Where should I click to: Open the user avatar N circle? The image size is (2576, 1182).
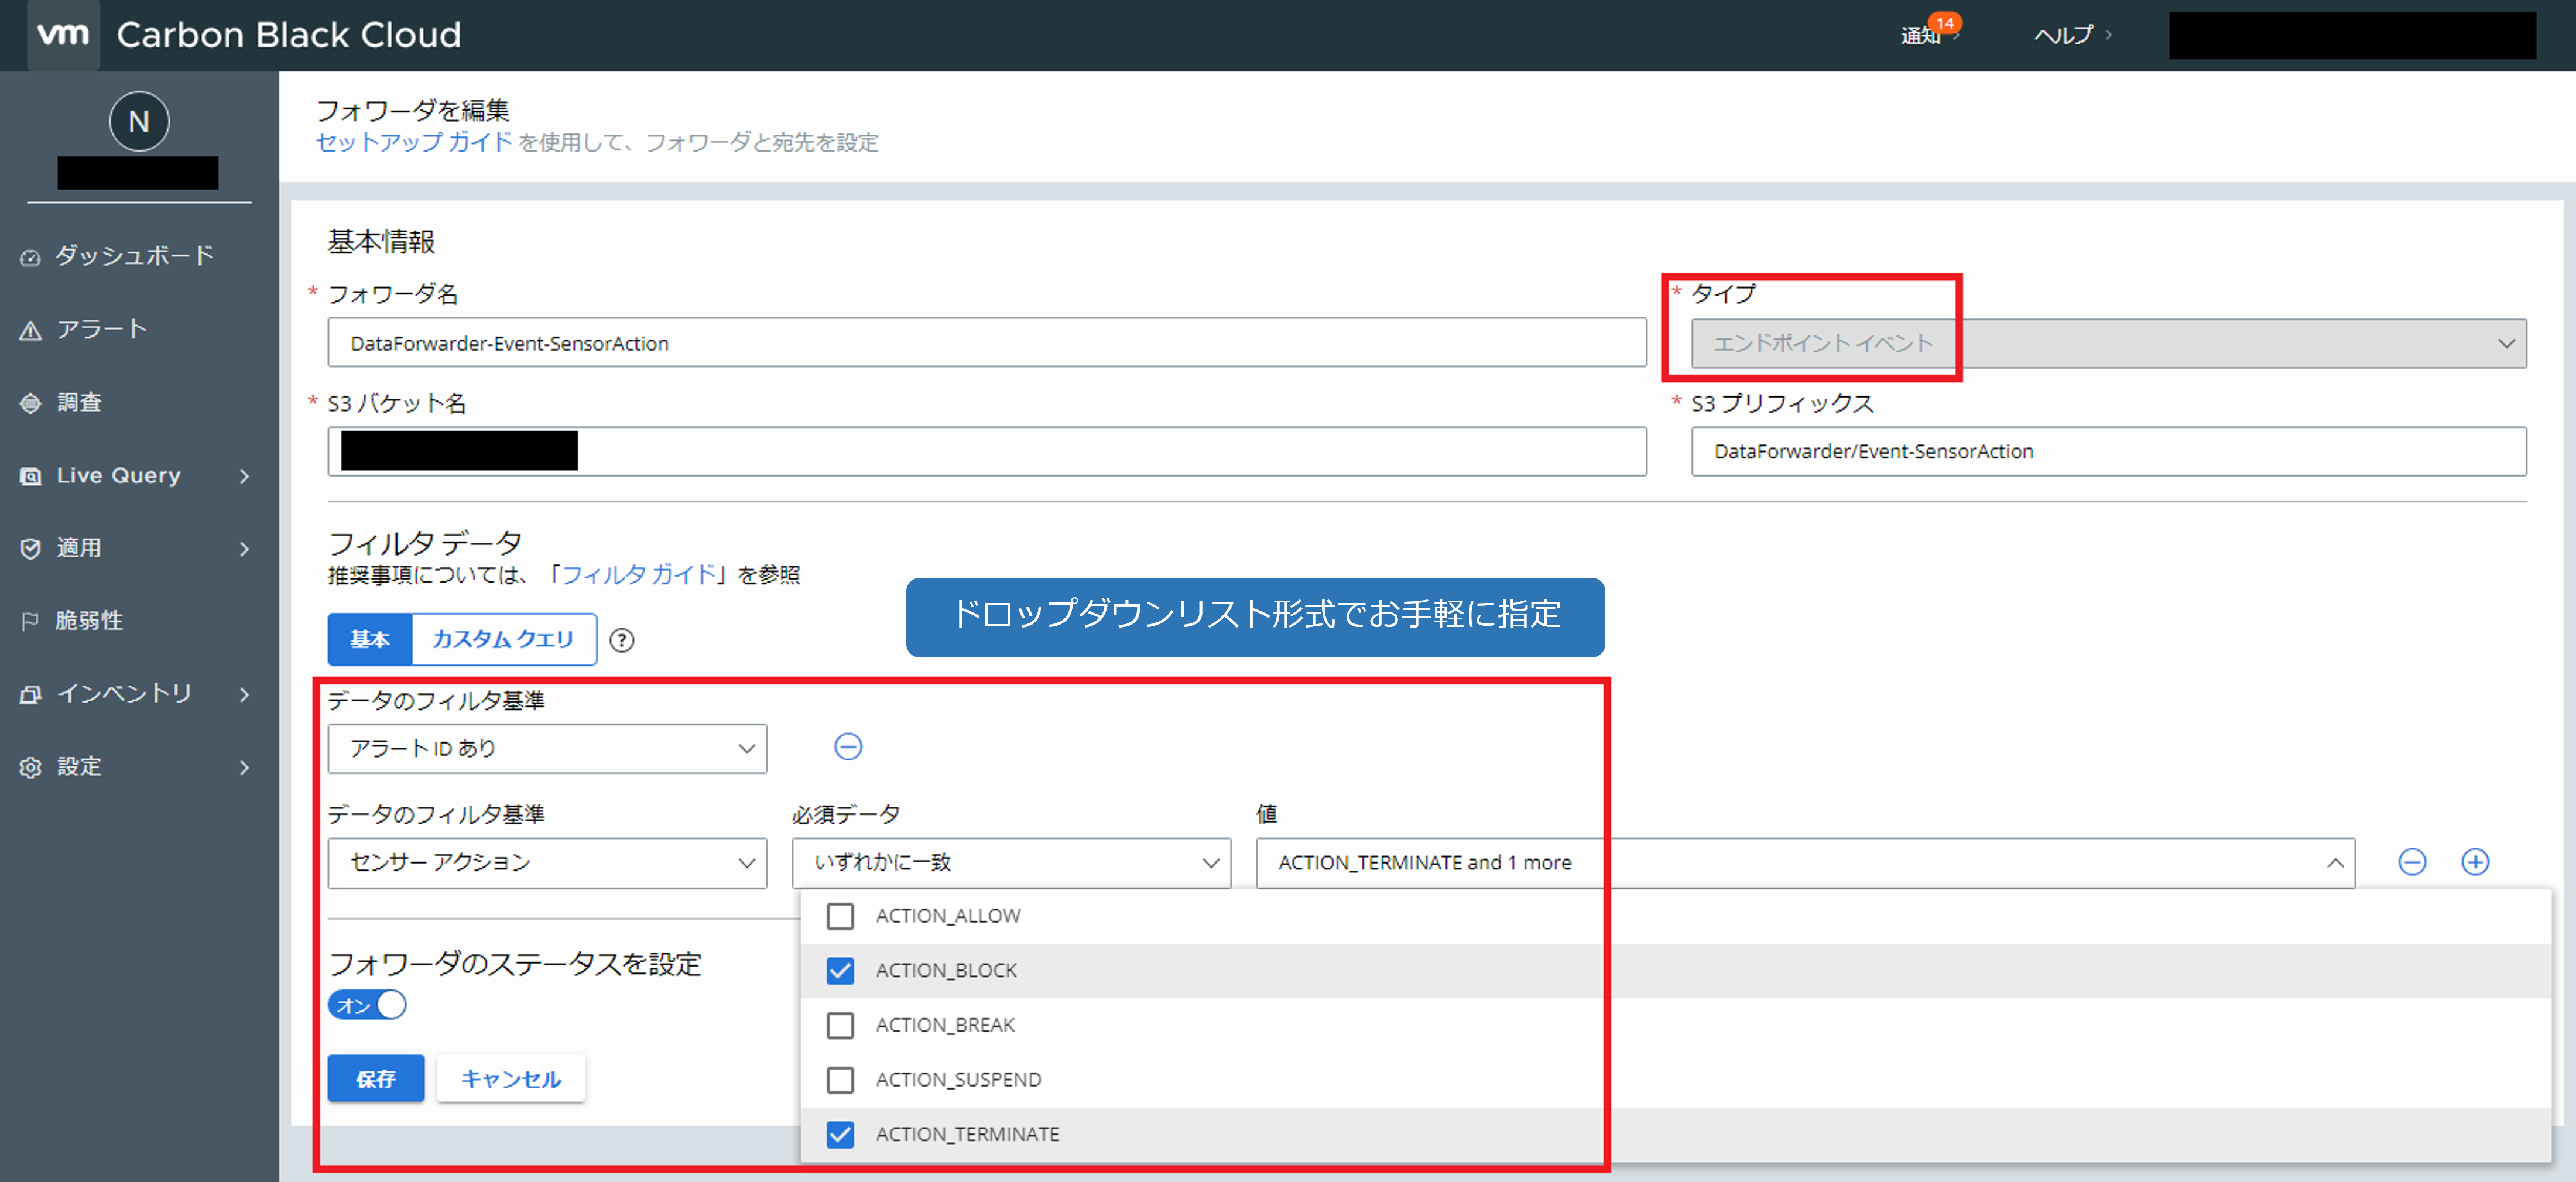139,122
